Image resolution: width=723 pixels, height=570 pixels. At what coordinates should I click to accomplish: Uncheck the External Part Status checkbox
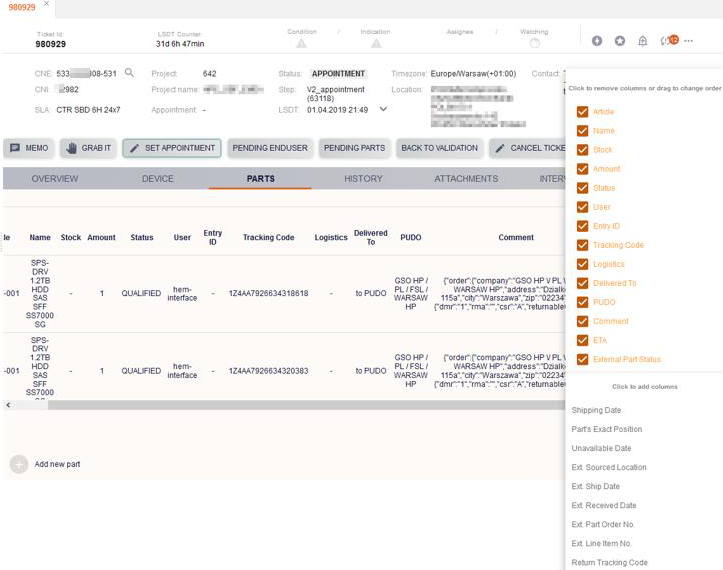point(582,359)
